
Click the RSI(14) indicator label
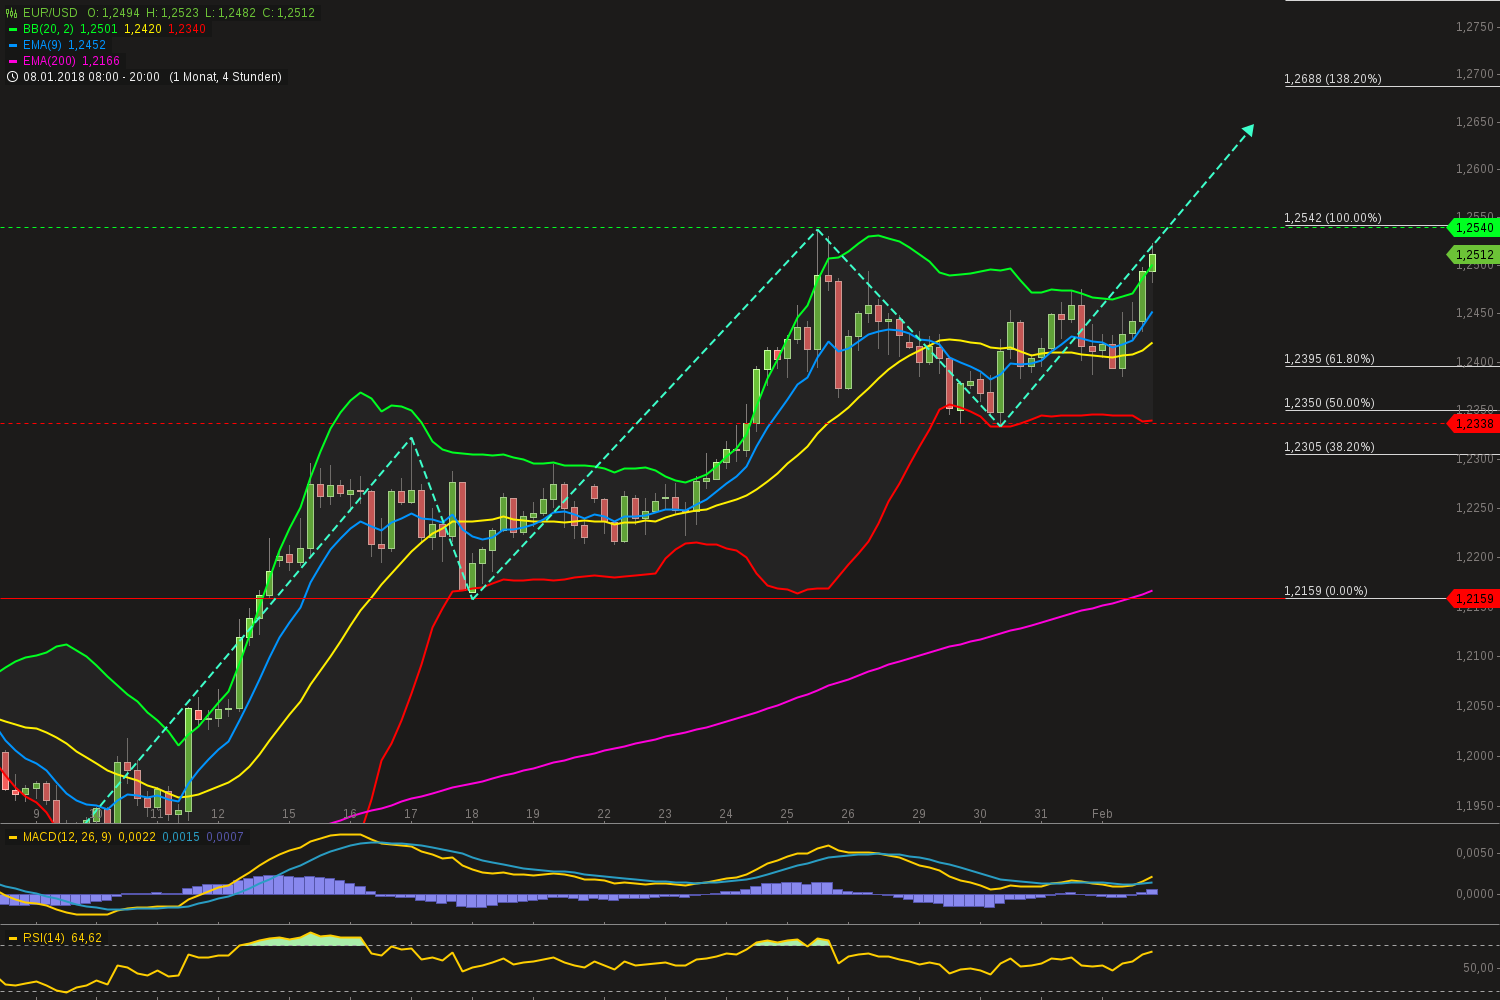(44, 938)
